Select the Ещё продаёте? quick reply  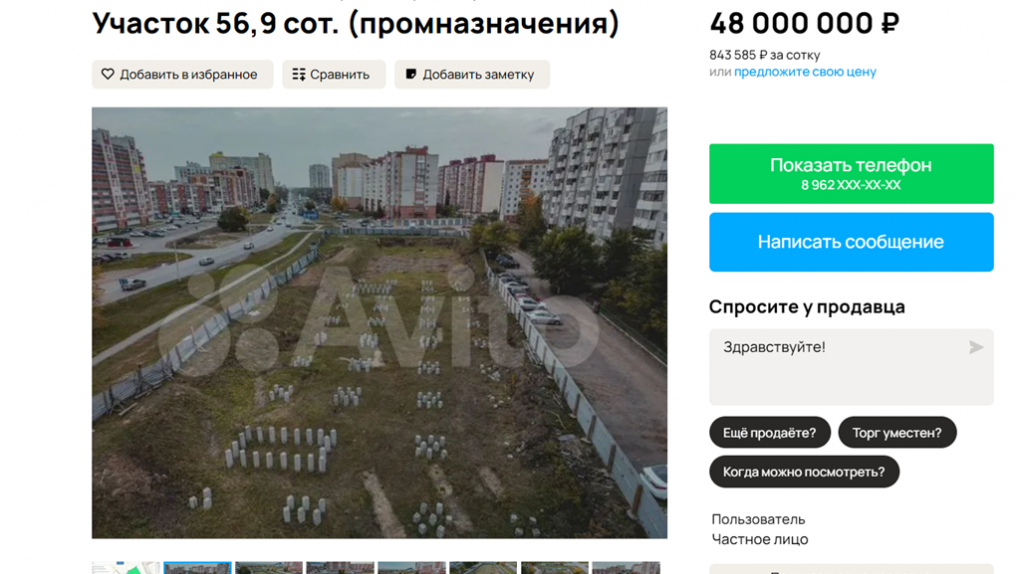coord(770,433)
